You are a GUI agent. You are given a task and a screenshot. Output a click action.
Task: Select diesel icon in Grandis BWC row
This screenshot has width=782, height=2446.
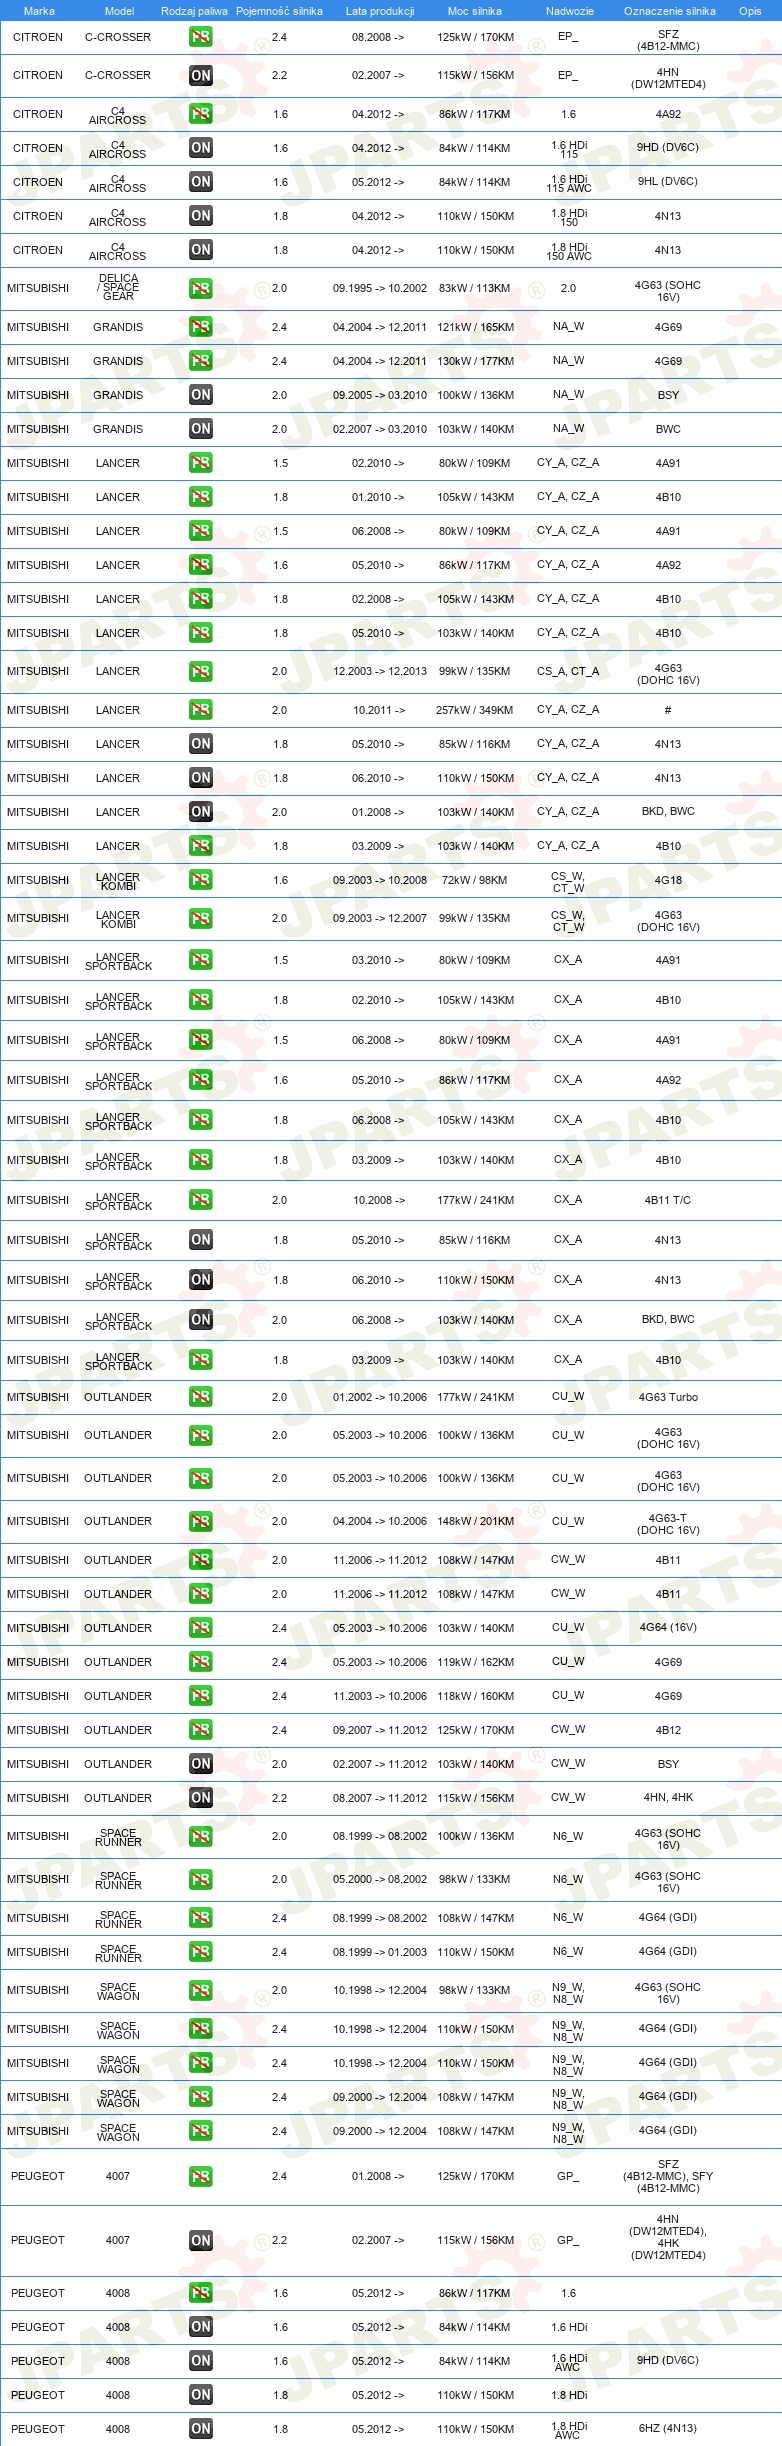point(201,429)
